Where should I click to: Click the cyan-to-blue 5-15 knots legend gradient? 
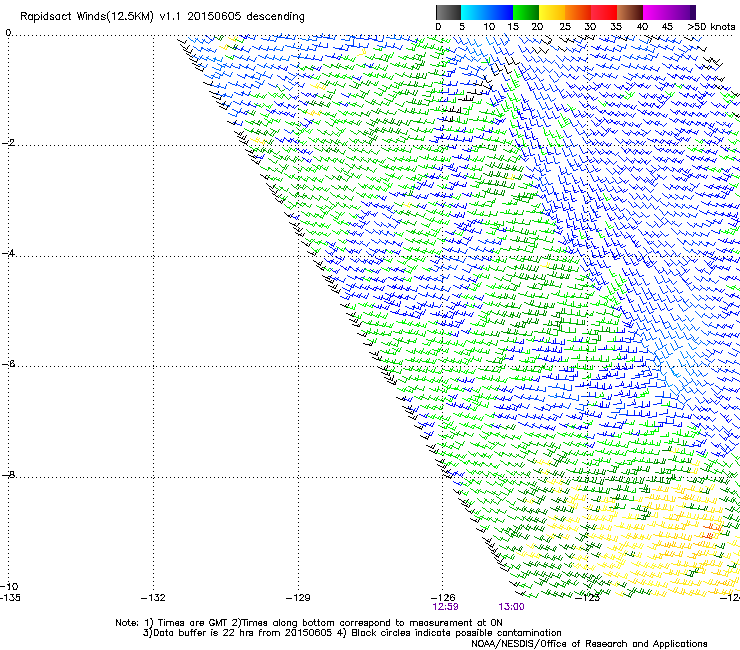487,12
